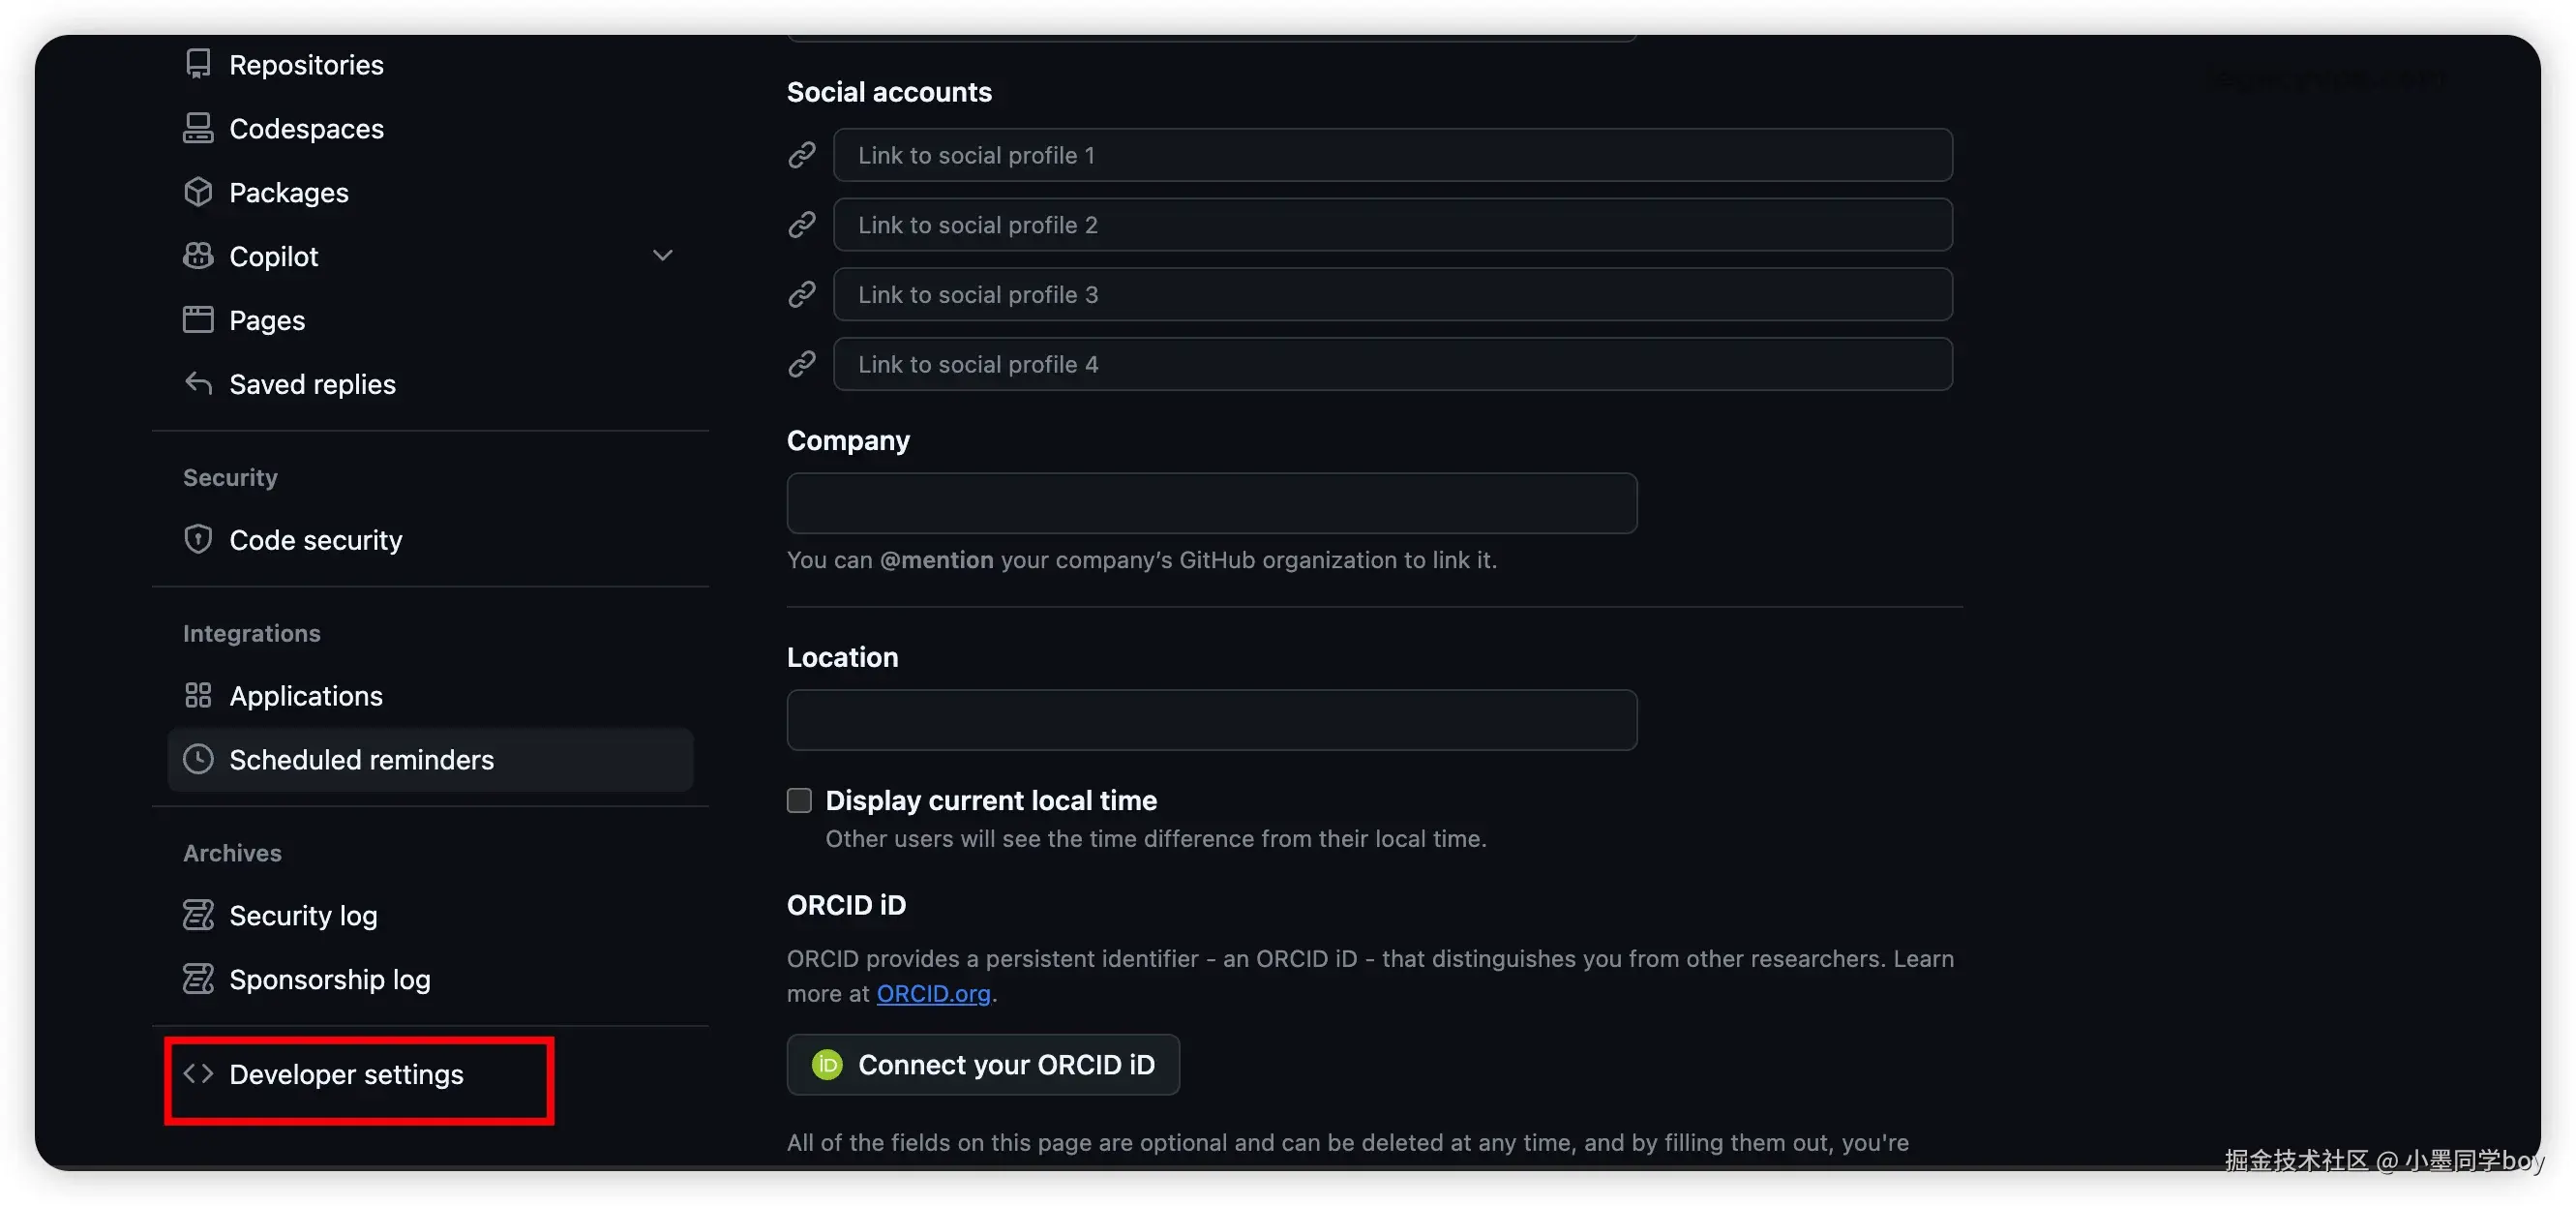The height and width of the screenshot is (1206, 2576).
Task: Click the Archives section header
Action: (232, 853)
